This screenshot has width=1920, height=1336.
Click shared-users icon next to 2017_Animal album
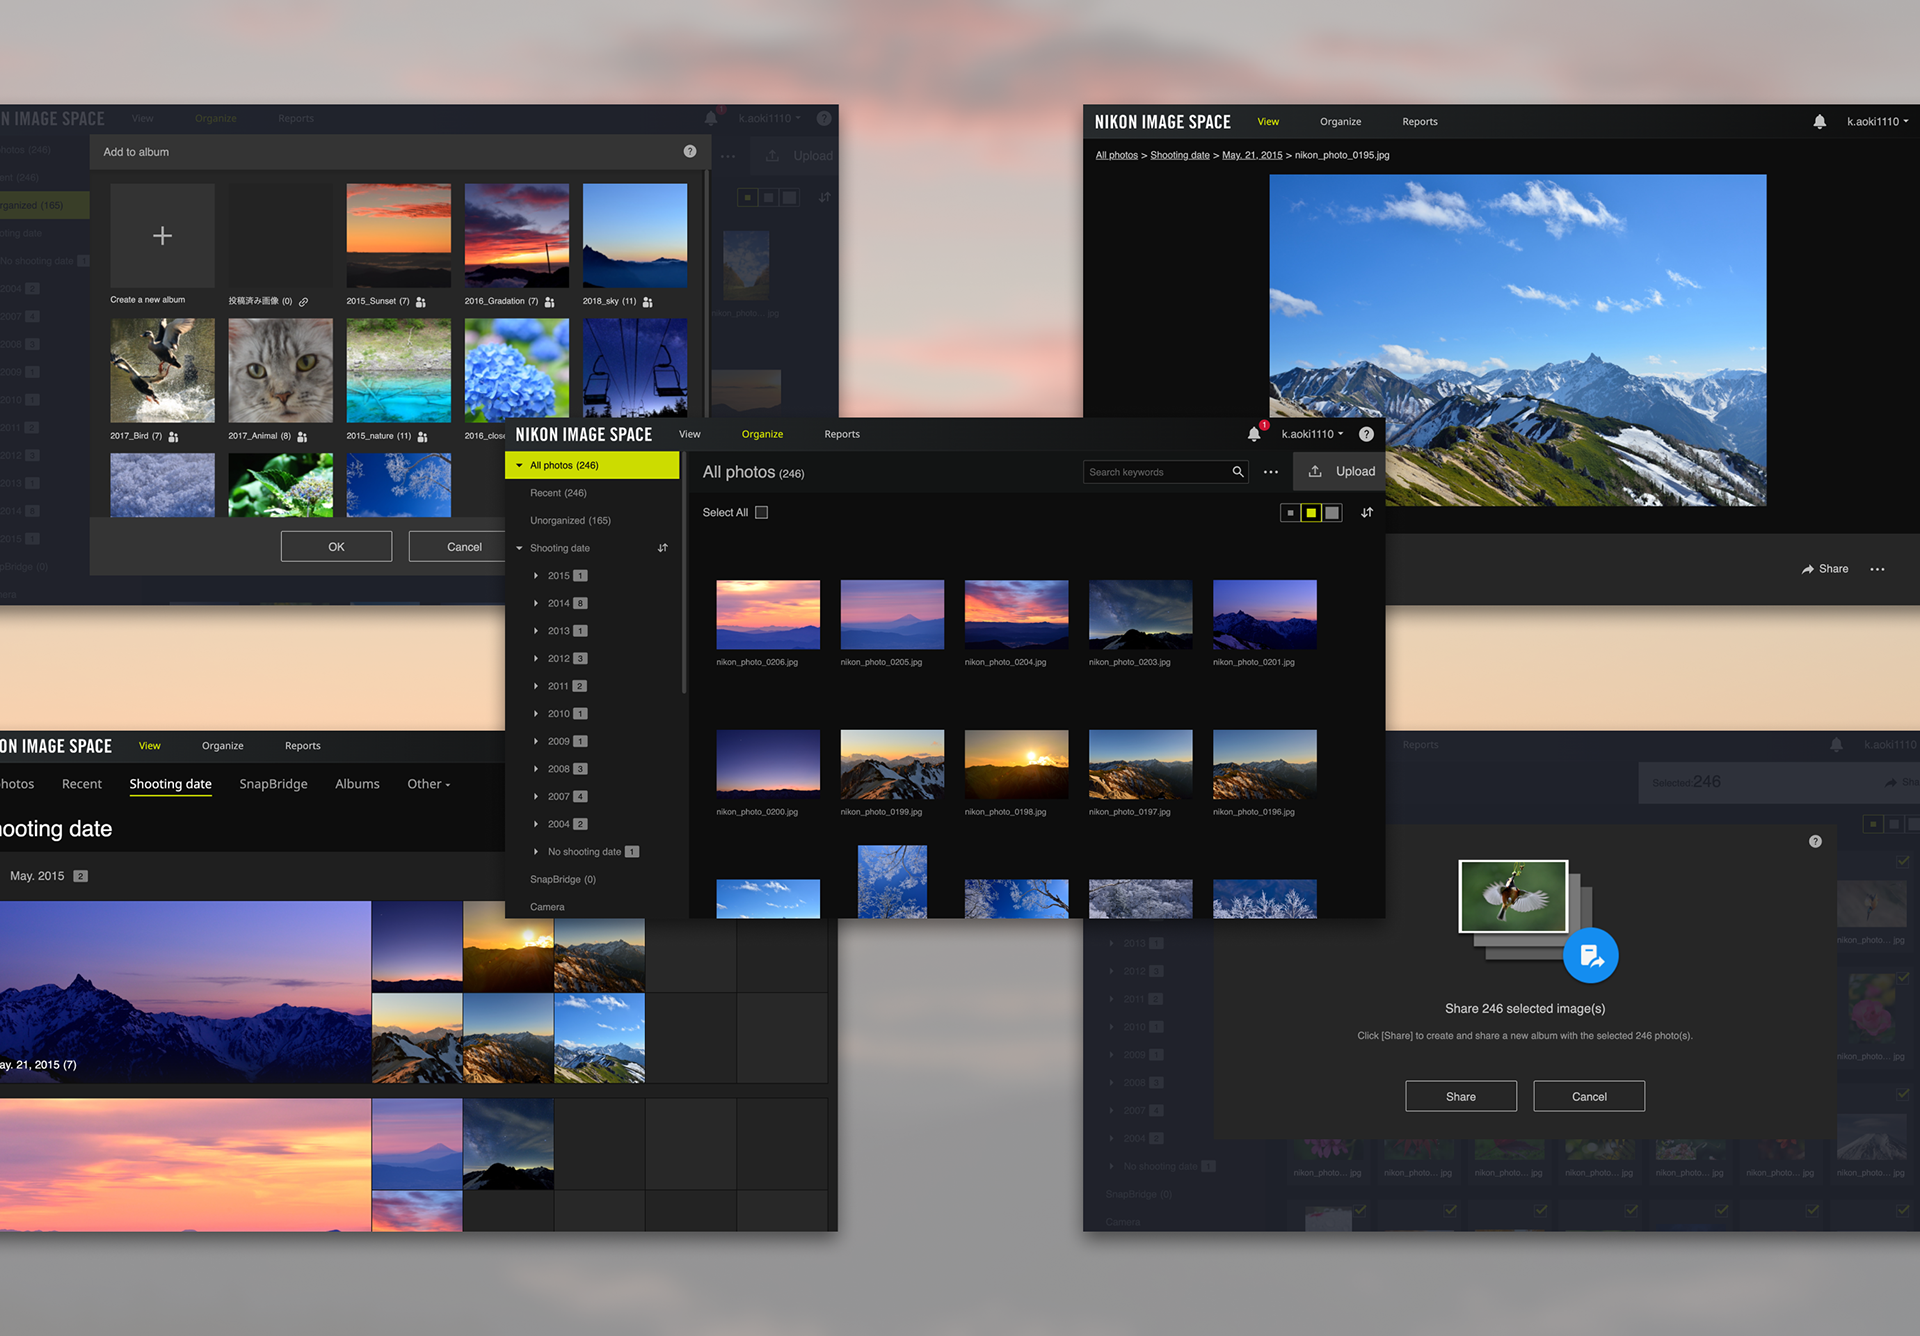tap(302, 437)
